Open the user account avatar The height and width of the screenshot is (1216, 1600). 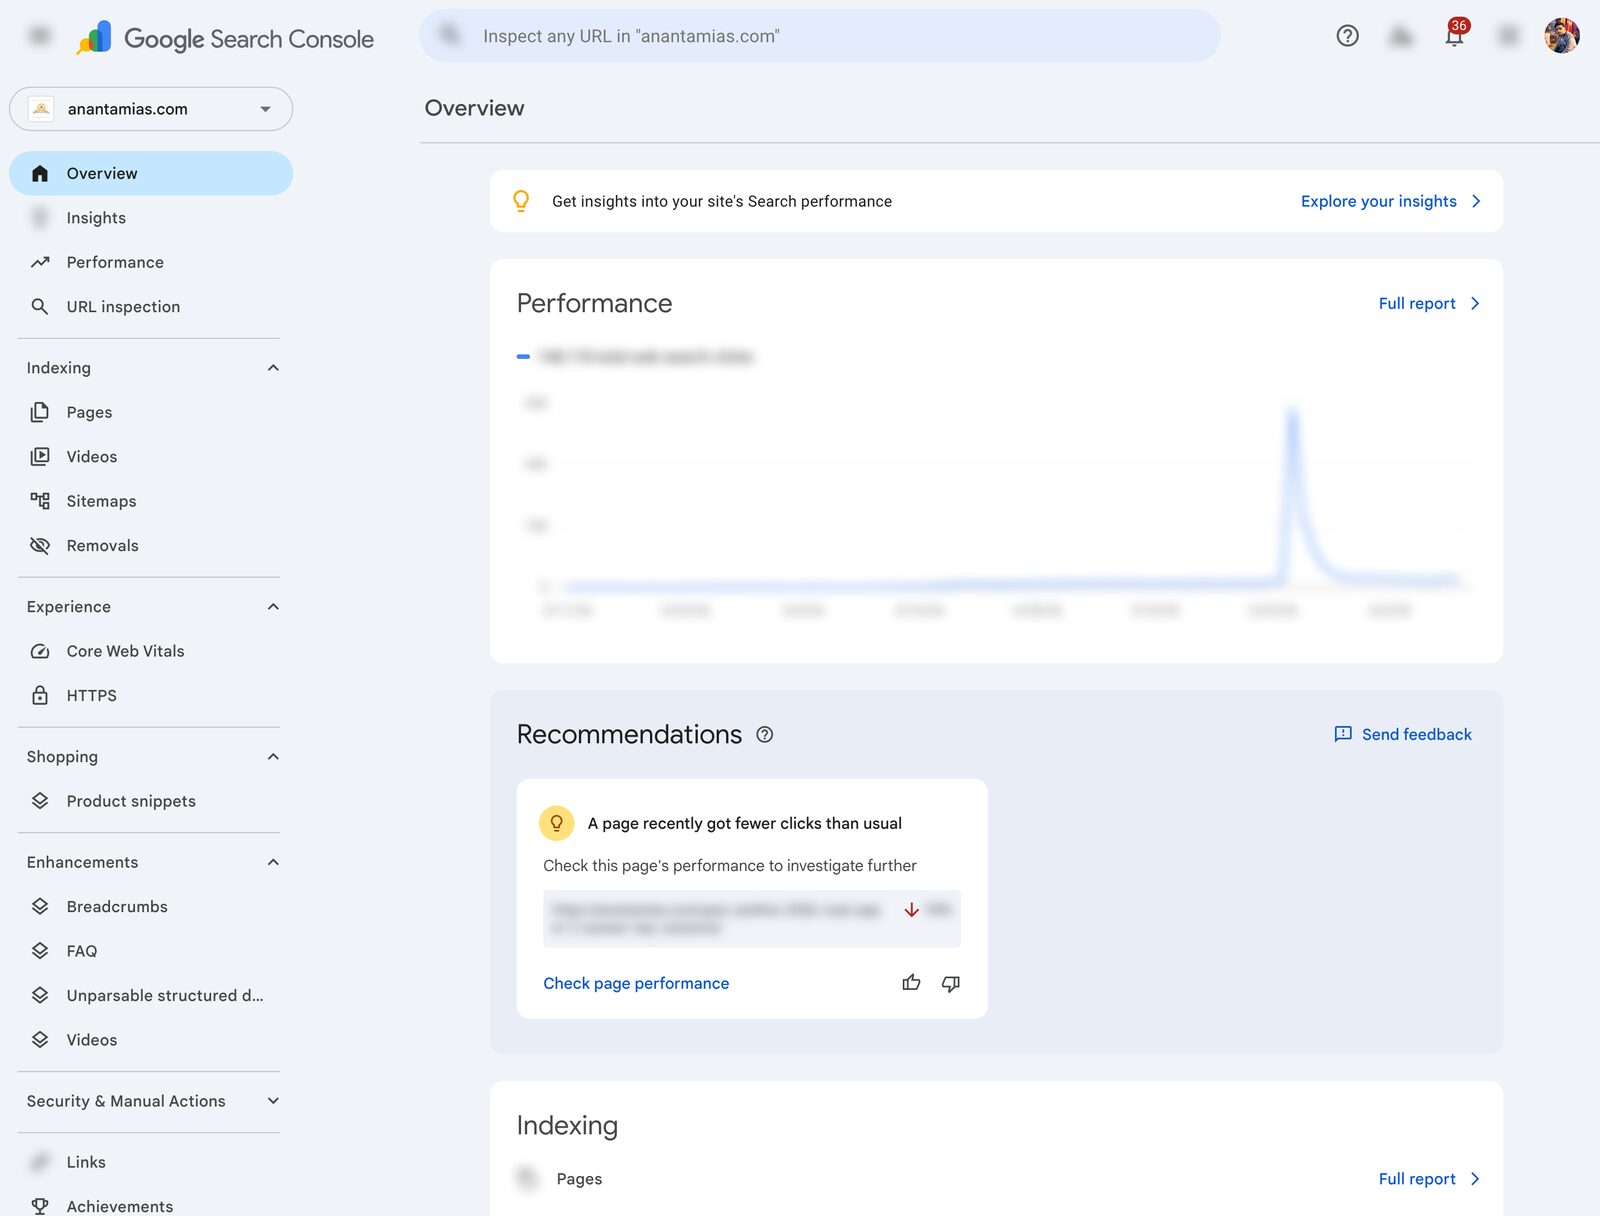click(1561, 36)
